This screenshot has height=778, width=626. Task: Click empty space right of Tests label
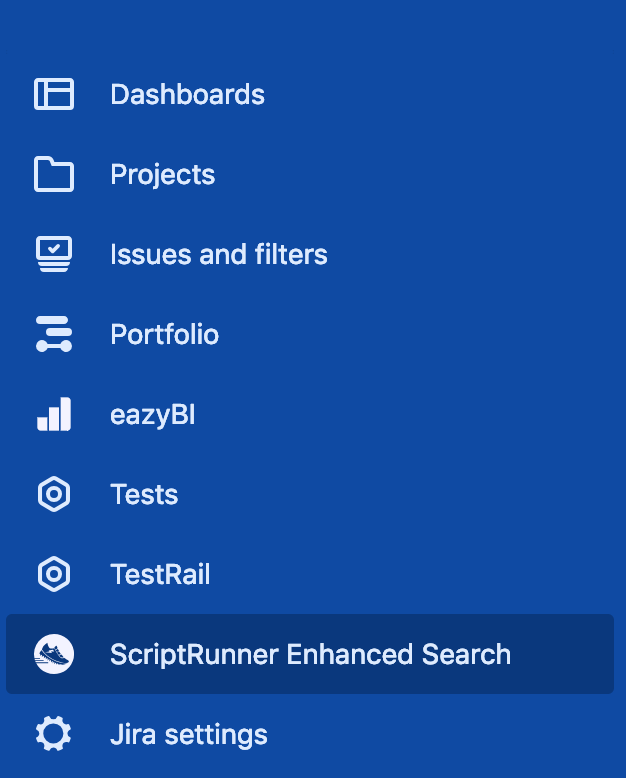click(397, 494)
